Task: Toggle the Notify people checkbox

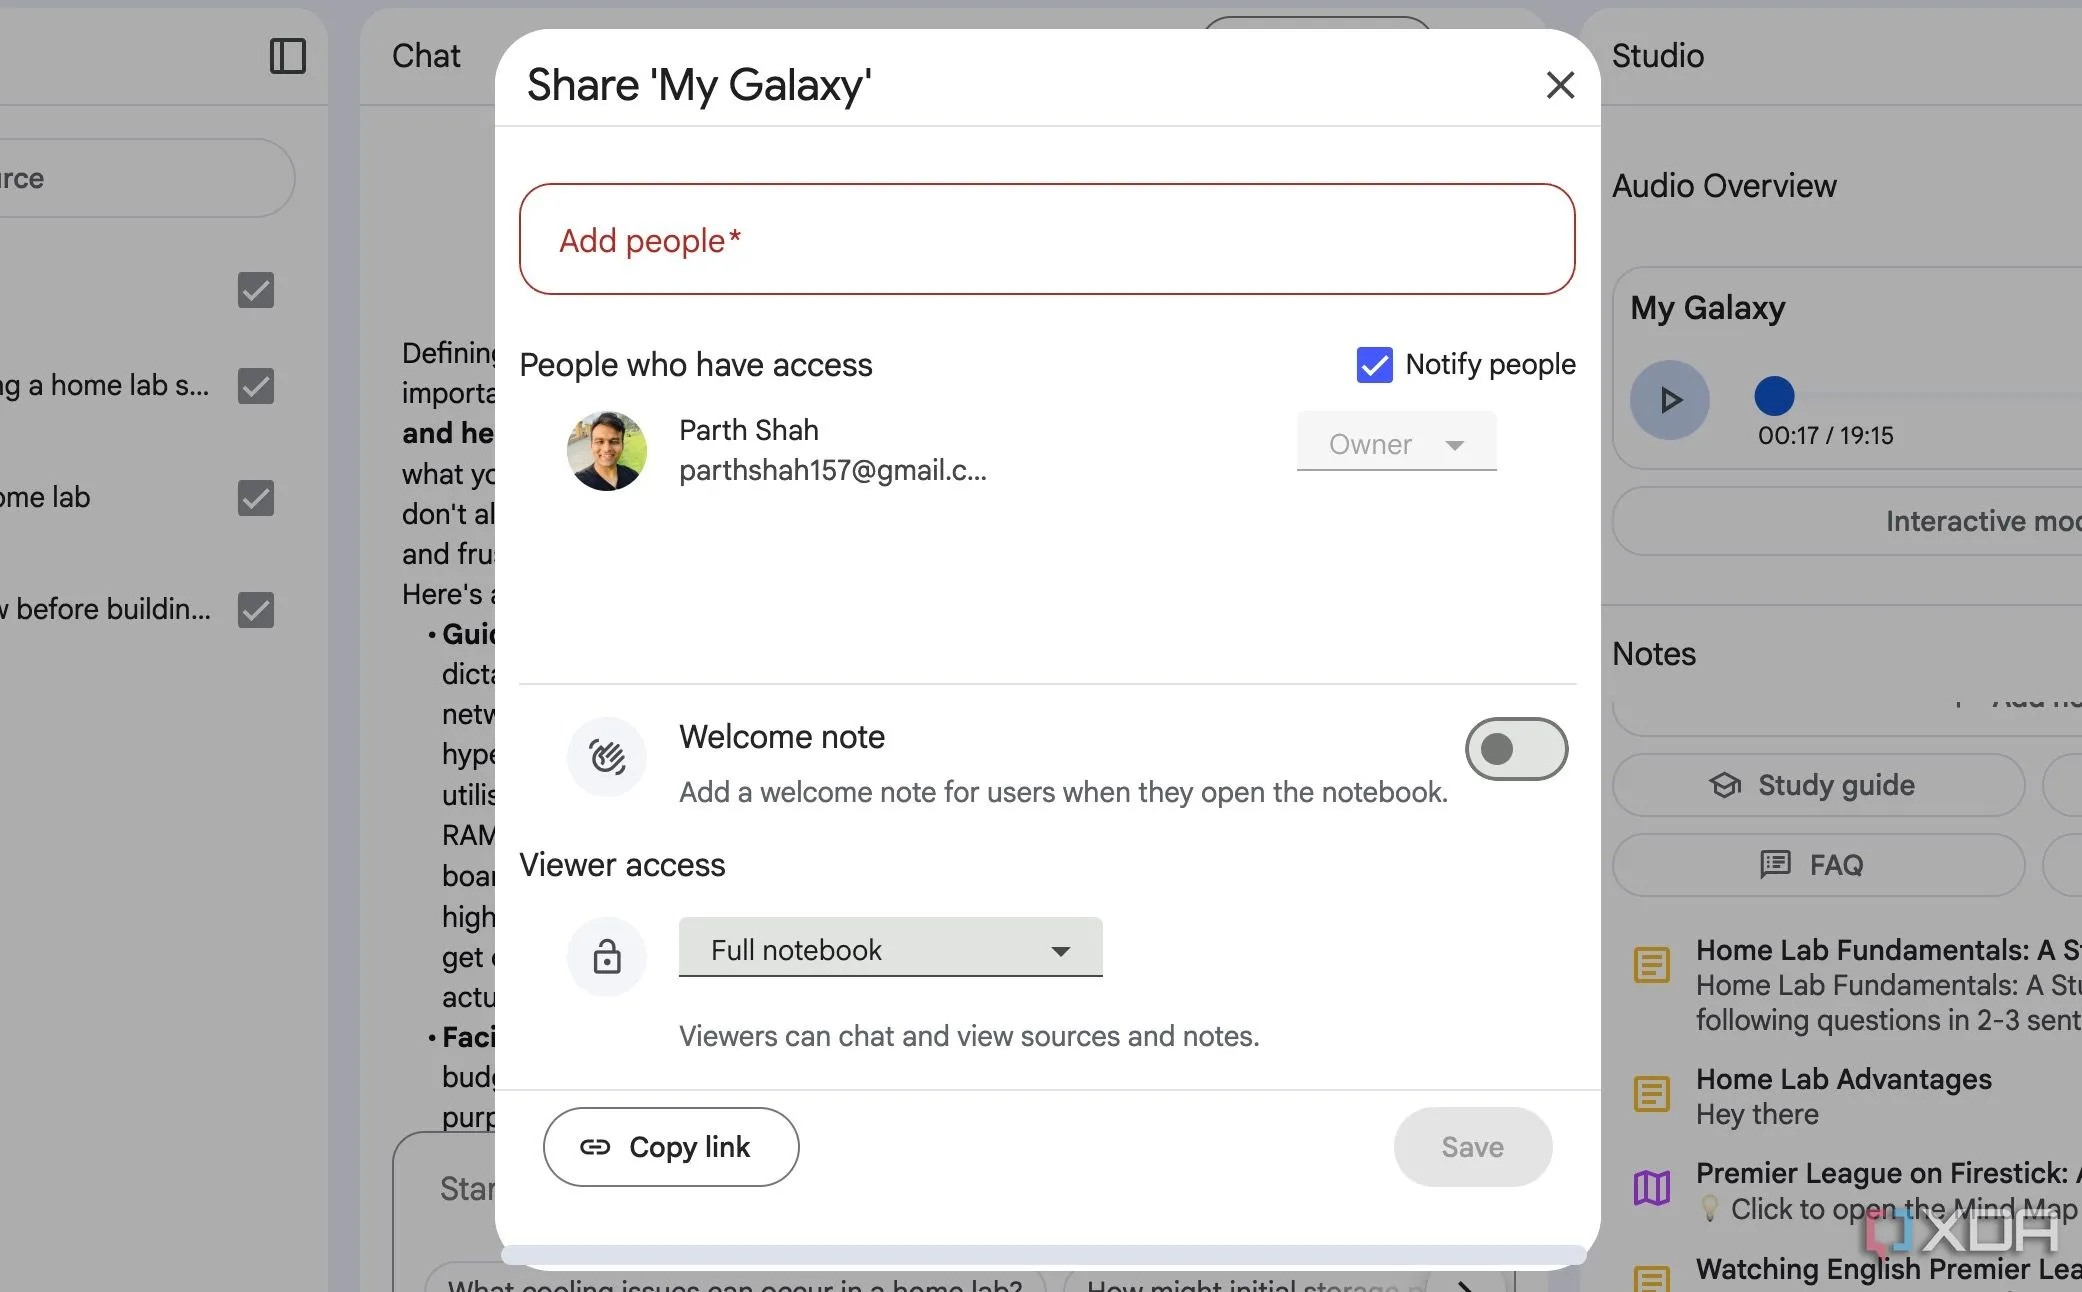Action: click(x=1374, y=365)
